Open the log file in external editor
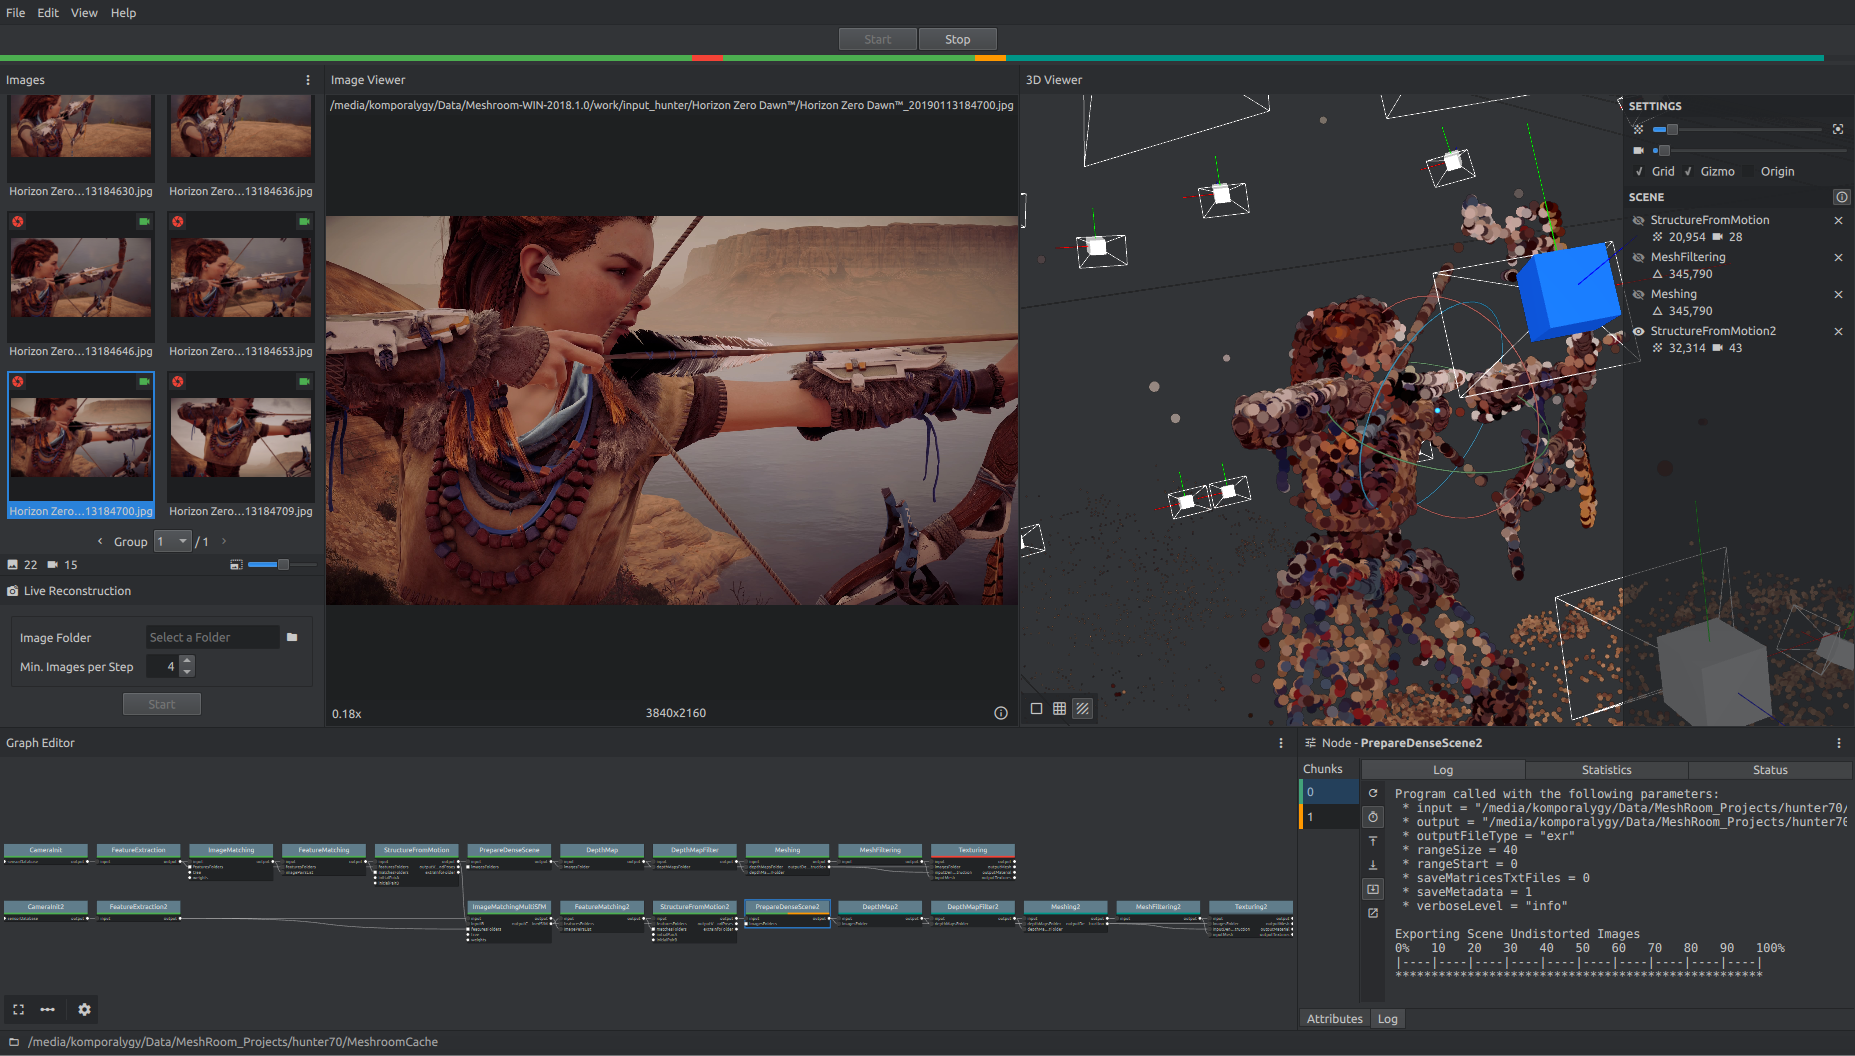Viewport: 1855px width, 1056px height. coord(1373,913)
